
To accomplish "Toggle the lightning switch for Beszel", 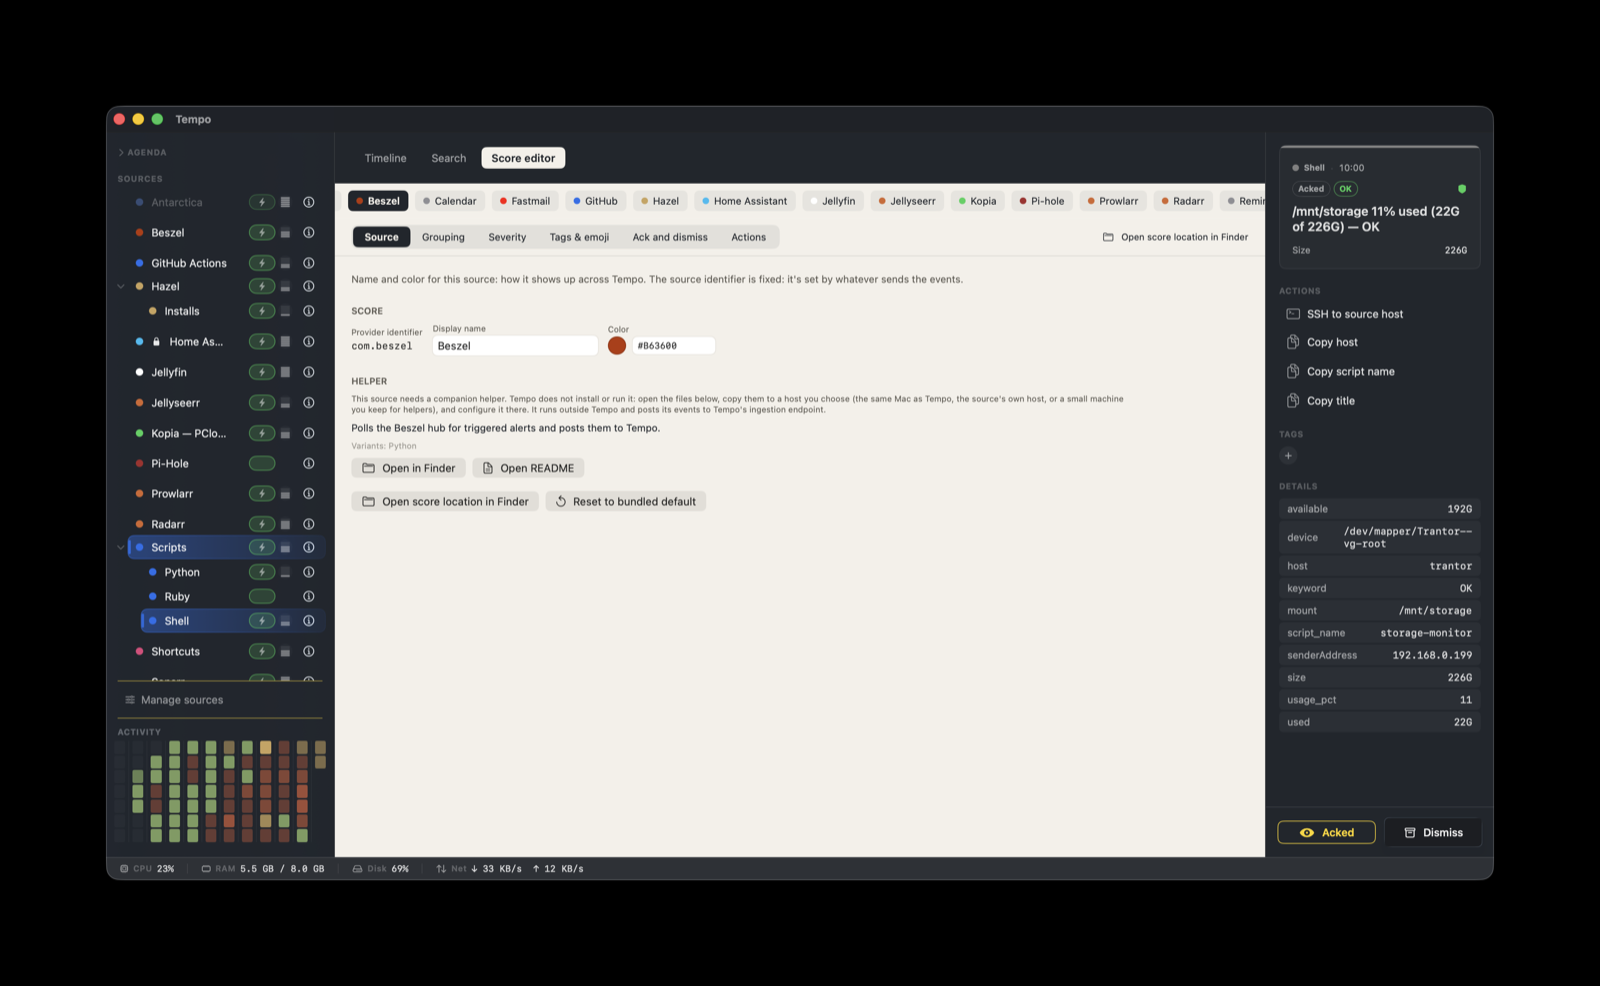I will click(262, 232).
